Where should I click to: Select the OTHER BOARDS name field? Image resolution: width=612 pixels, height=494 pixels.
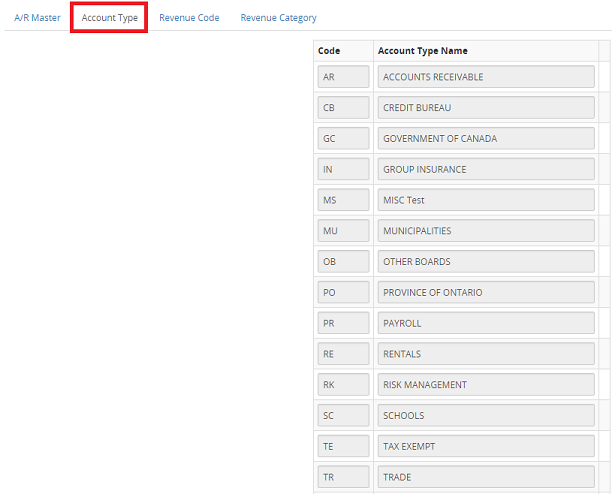click(x=485, y=262)
